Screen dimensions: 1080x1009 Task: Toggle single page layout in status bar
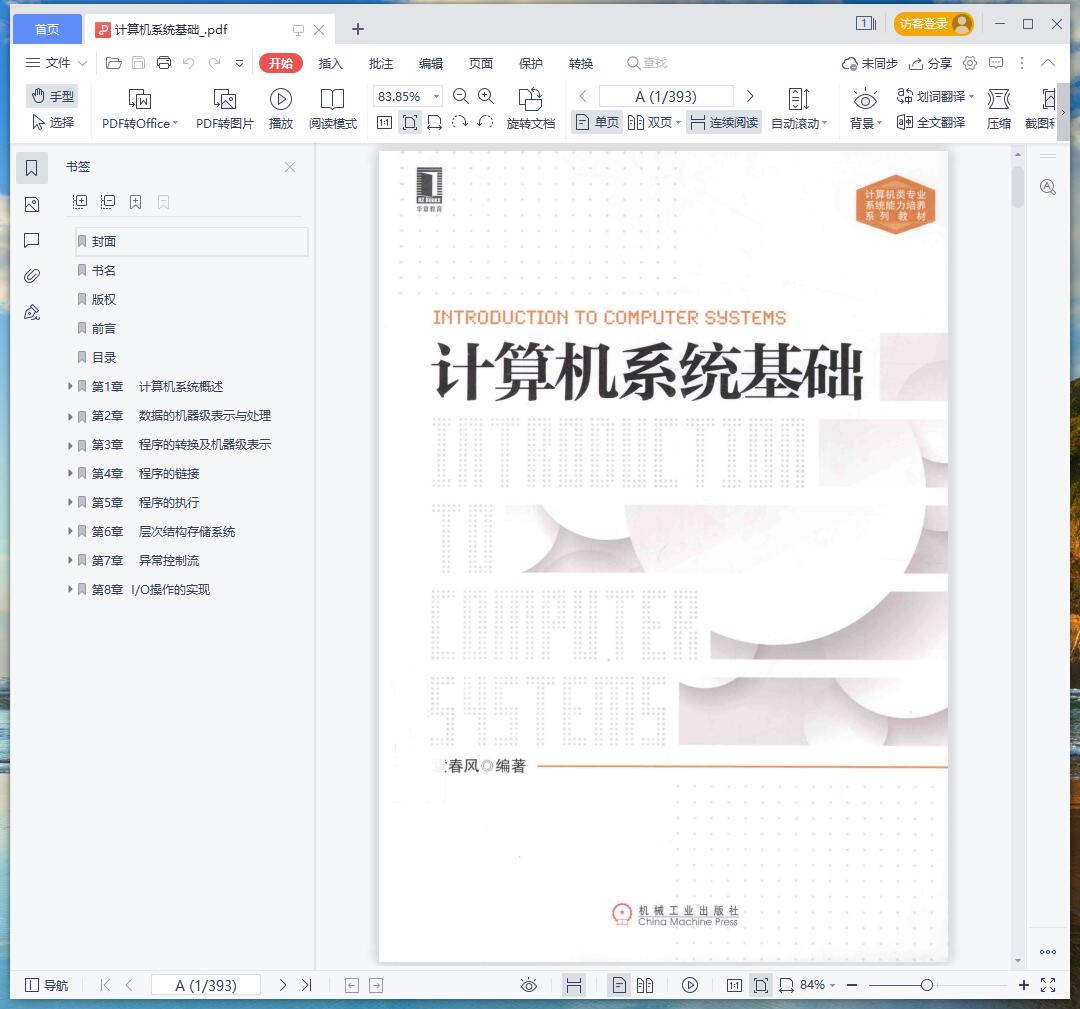(619, 985)
